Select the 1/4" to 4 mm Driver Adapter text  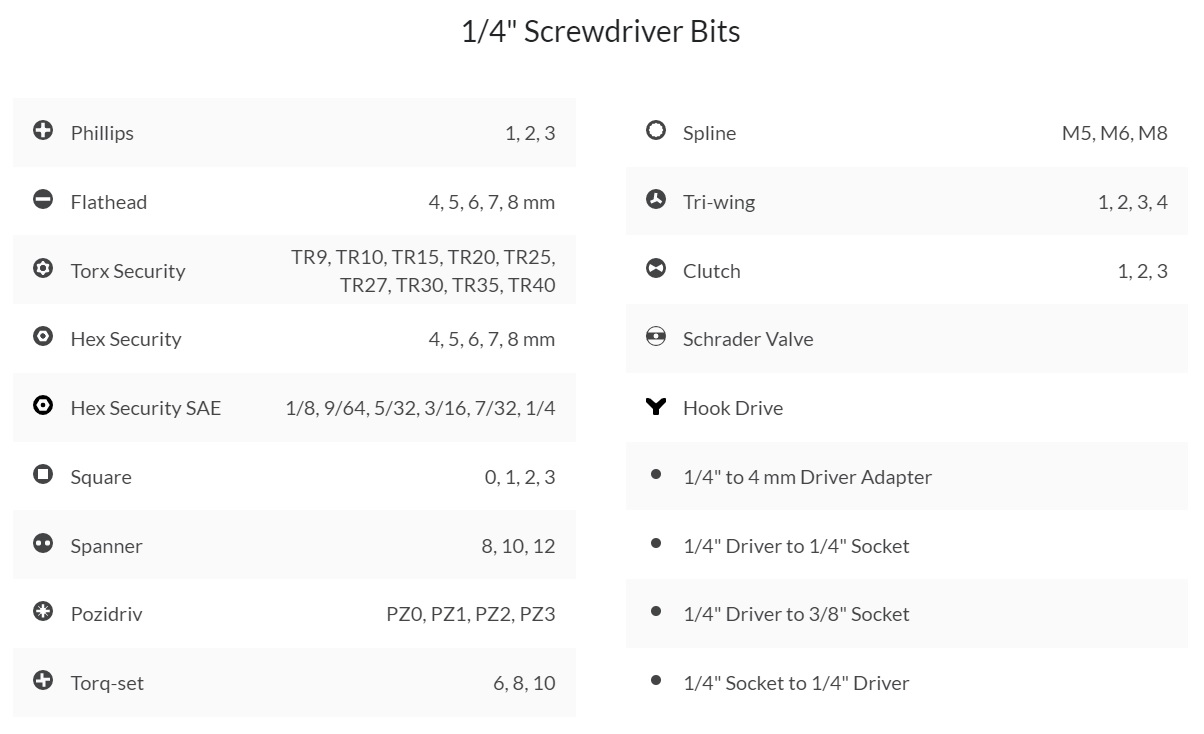point(807,477)
